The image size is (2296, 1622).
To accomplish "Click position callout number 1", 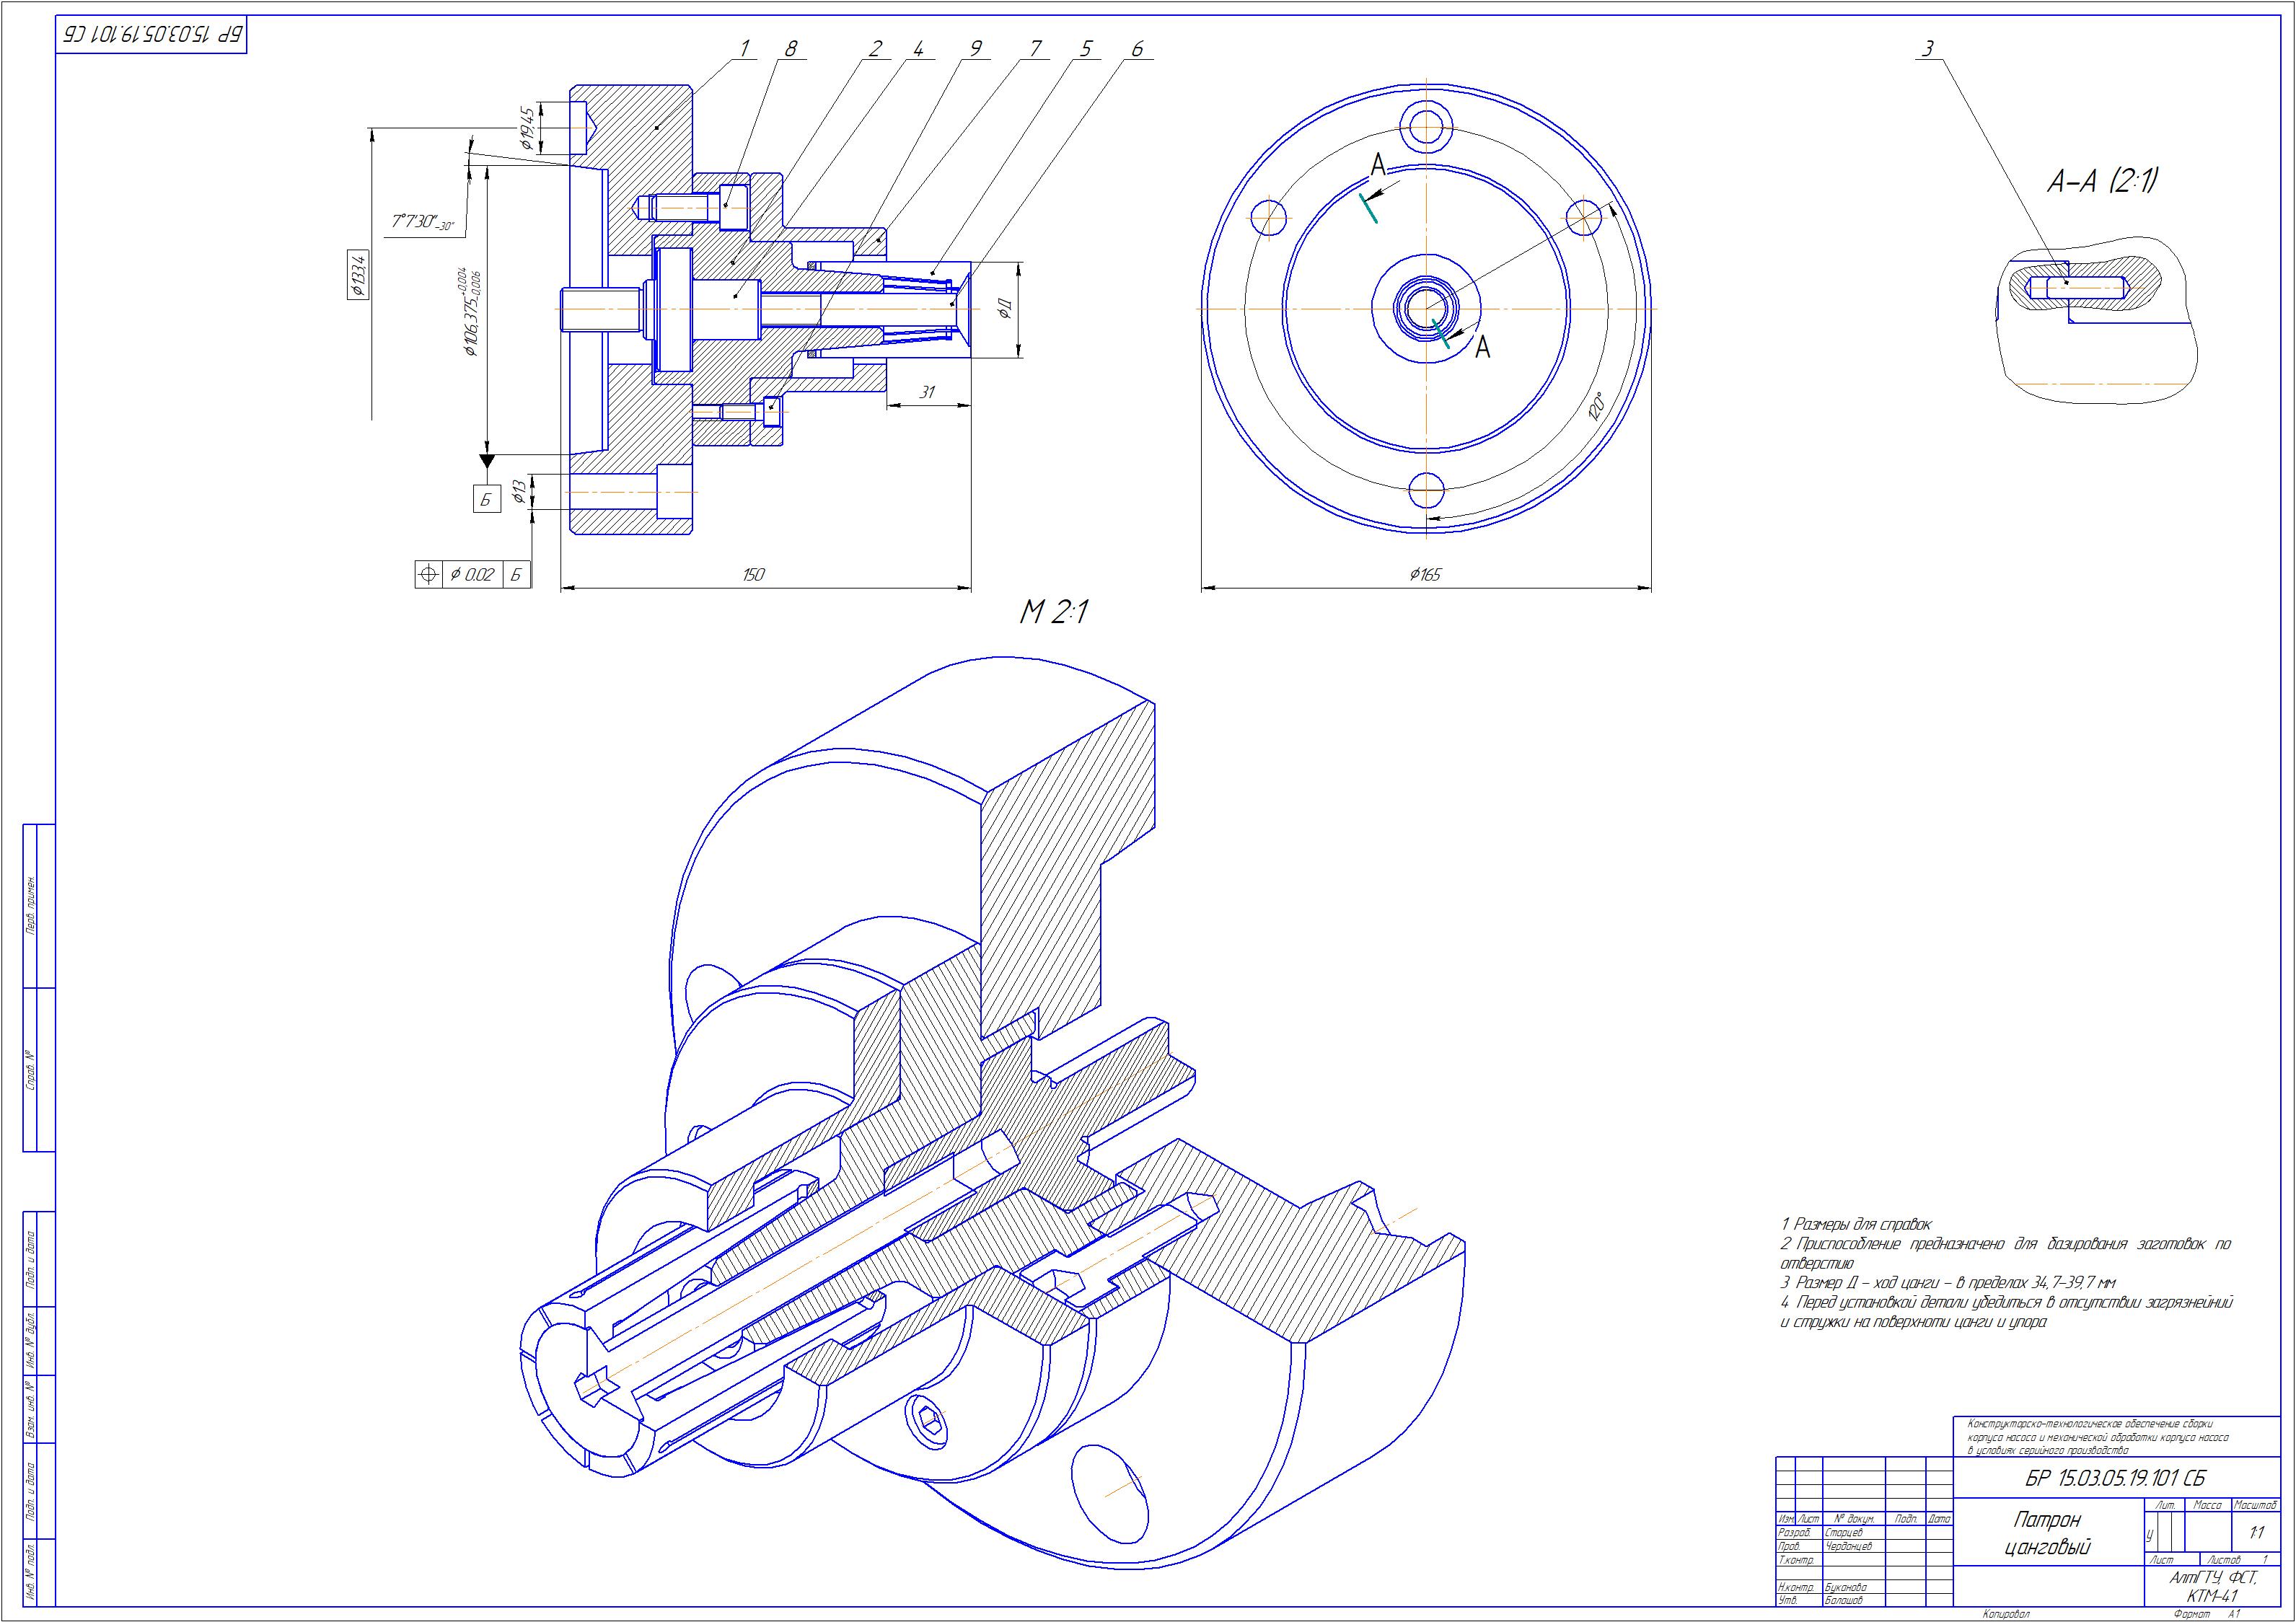I will click(744, 48).
